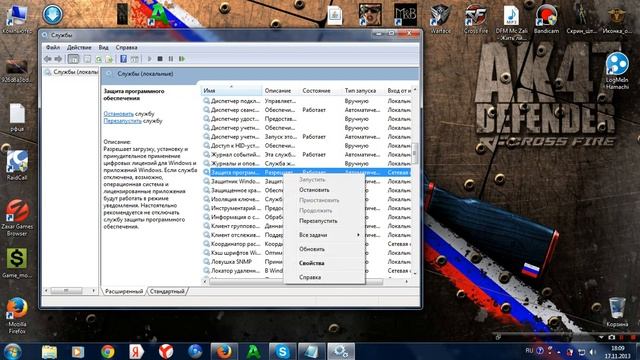Open the LogMeIn Hamachi desktop icon

pyautogui.click(x=617, y=71)
